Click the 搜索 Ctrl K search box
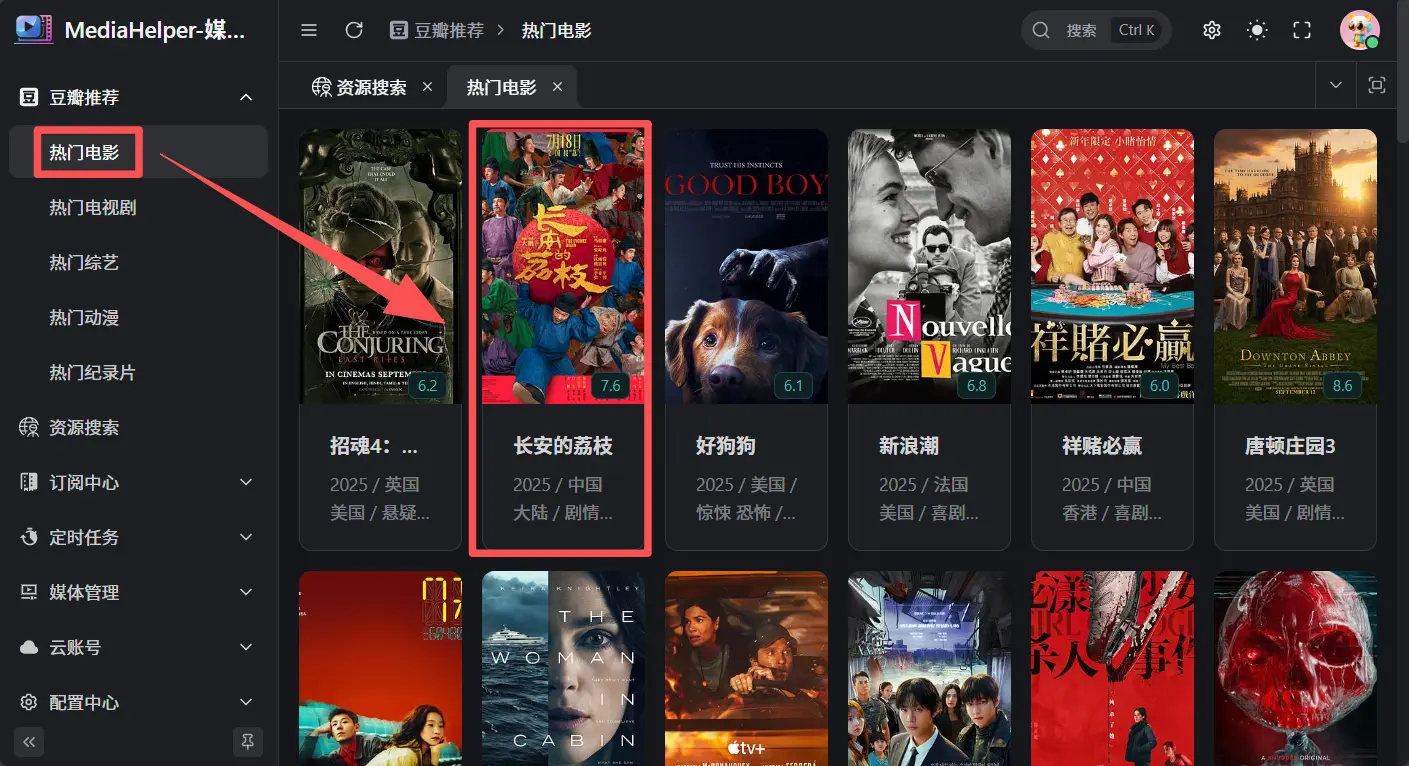 point(1096,30)
